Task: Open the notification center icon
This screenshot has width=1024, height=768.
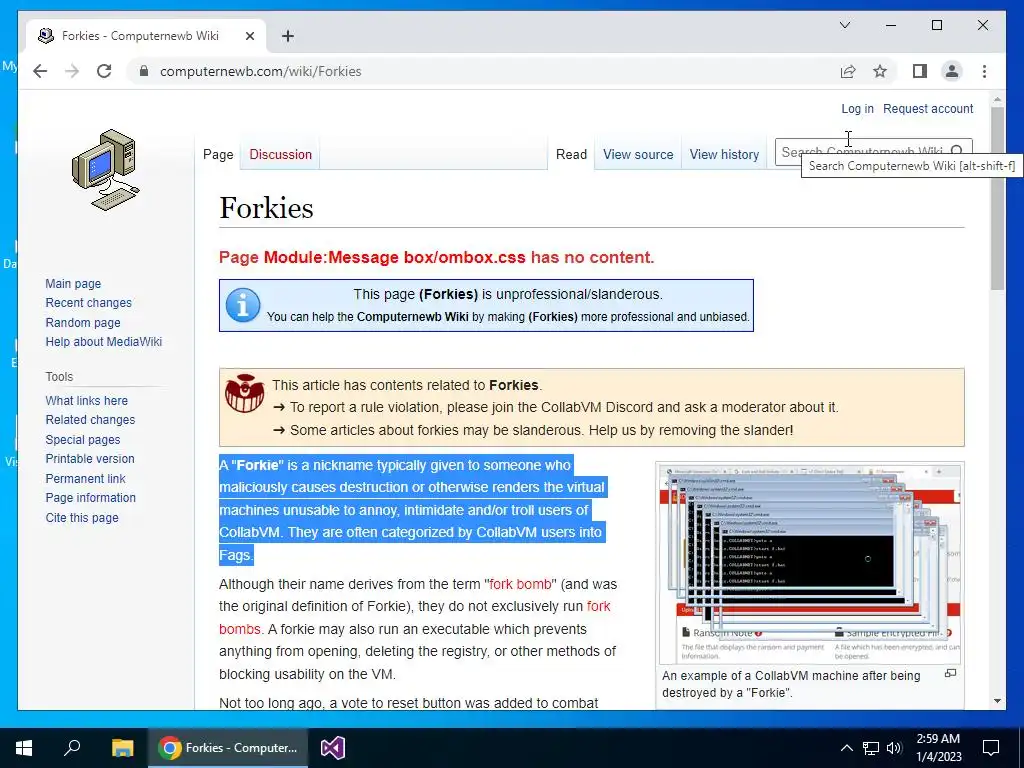Action: click(x=991, y=748)
